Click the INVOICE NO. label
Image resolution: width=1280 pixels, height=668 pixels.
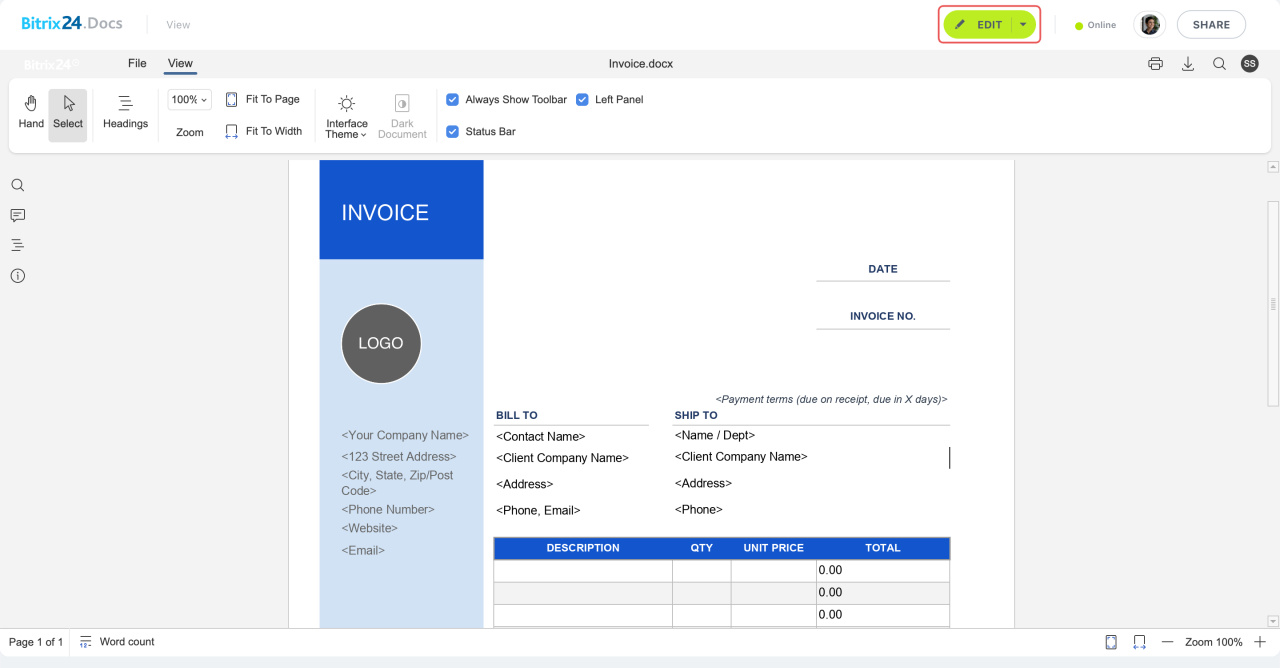[883, 316]
